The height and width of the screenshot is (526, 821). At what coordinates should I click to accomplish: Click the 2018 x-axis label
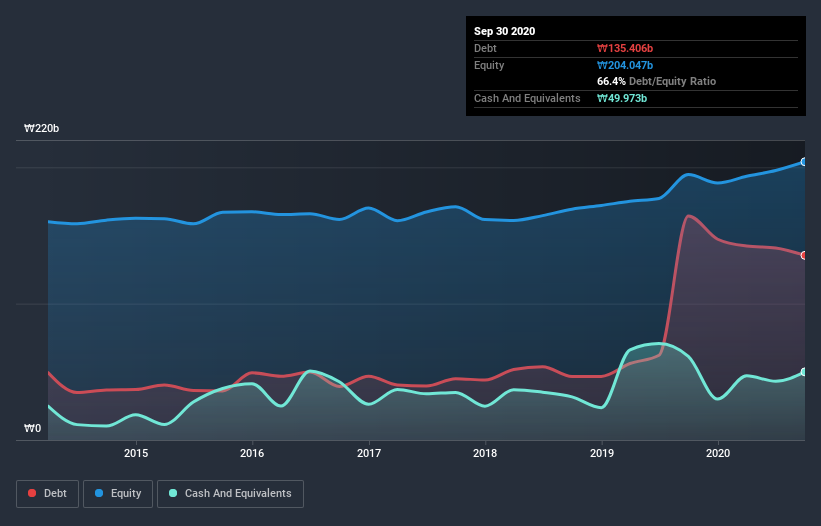point(485,453)
